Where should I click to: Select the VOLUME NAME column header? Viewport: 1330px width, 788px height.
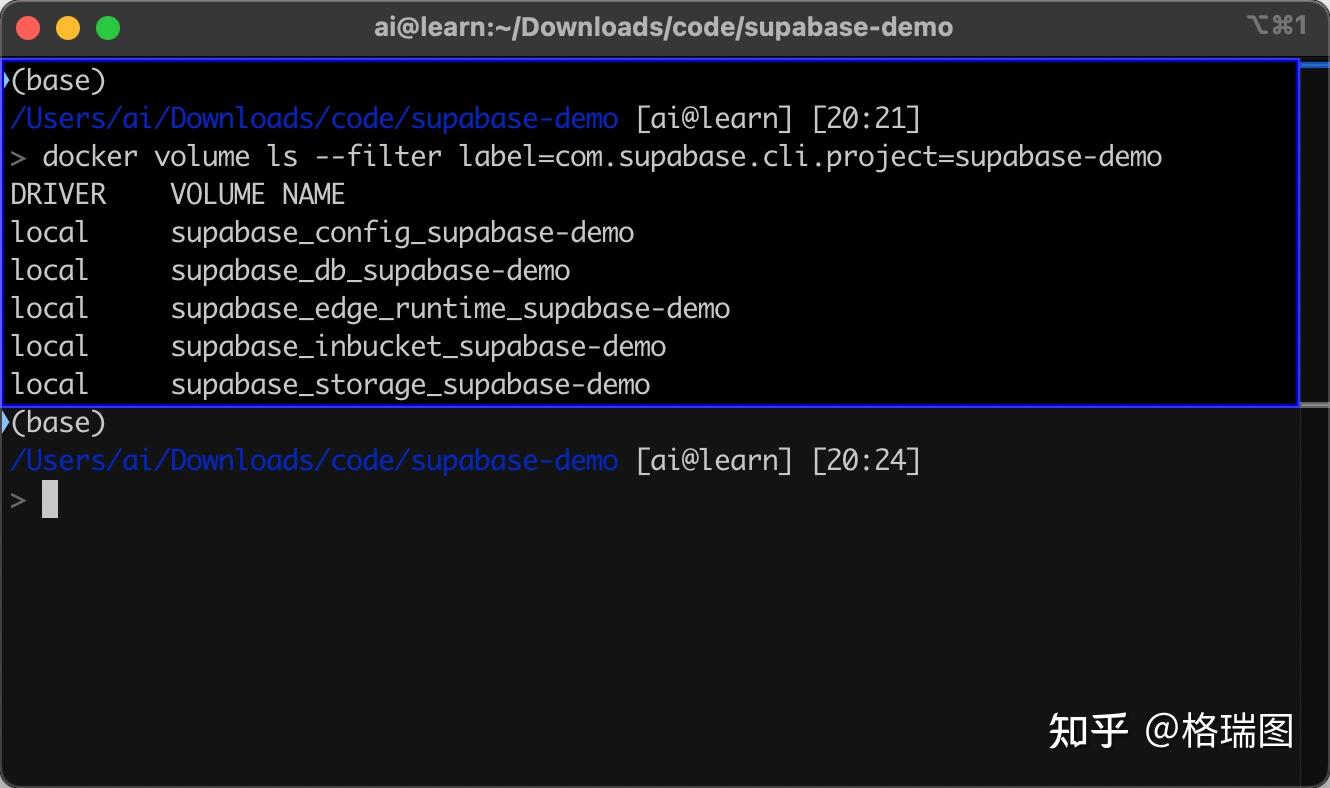(258, 194)
